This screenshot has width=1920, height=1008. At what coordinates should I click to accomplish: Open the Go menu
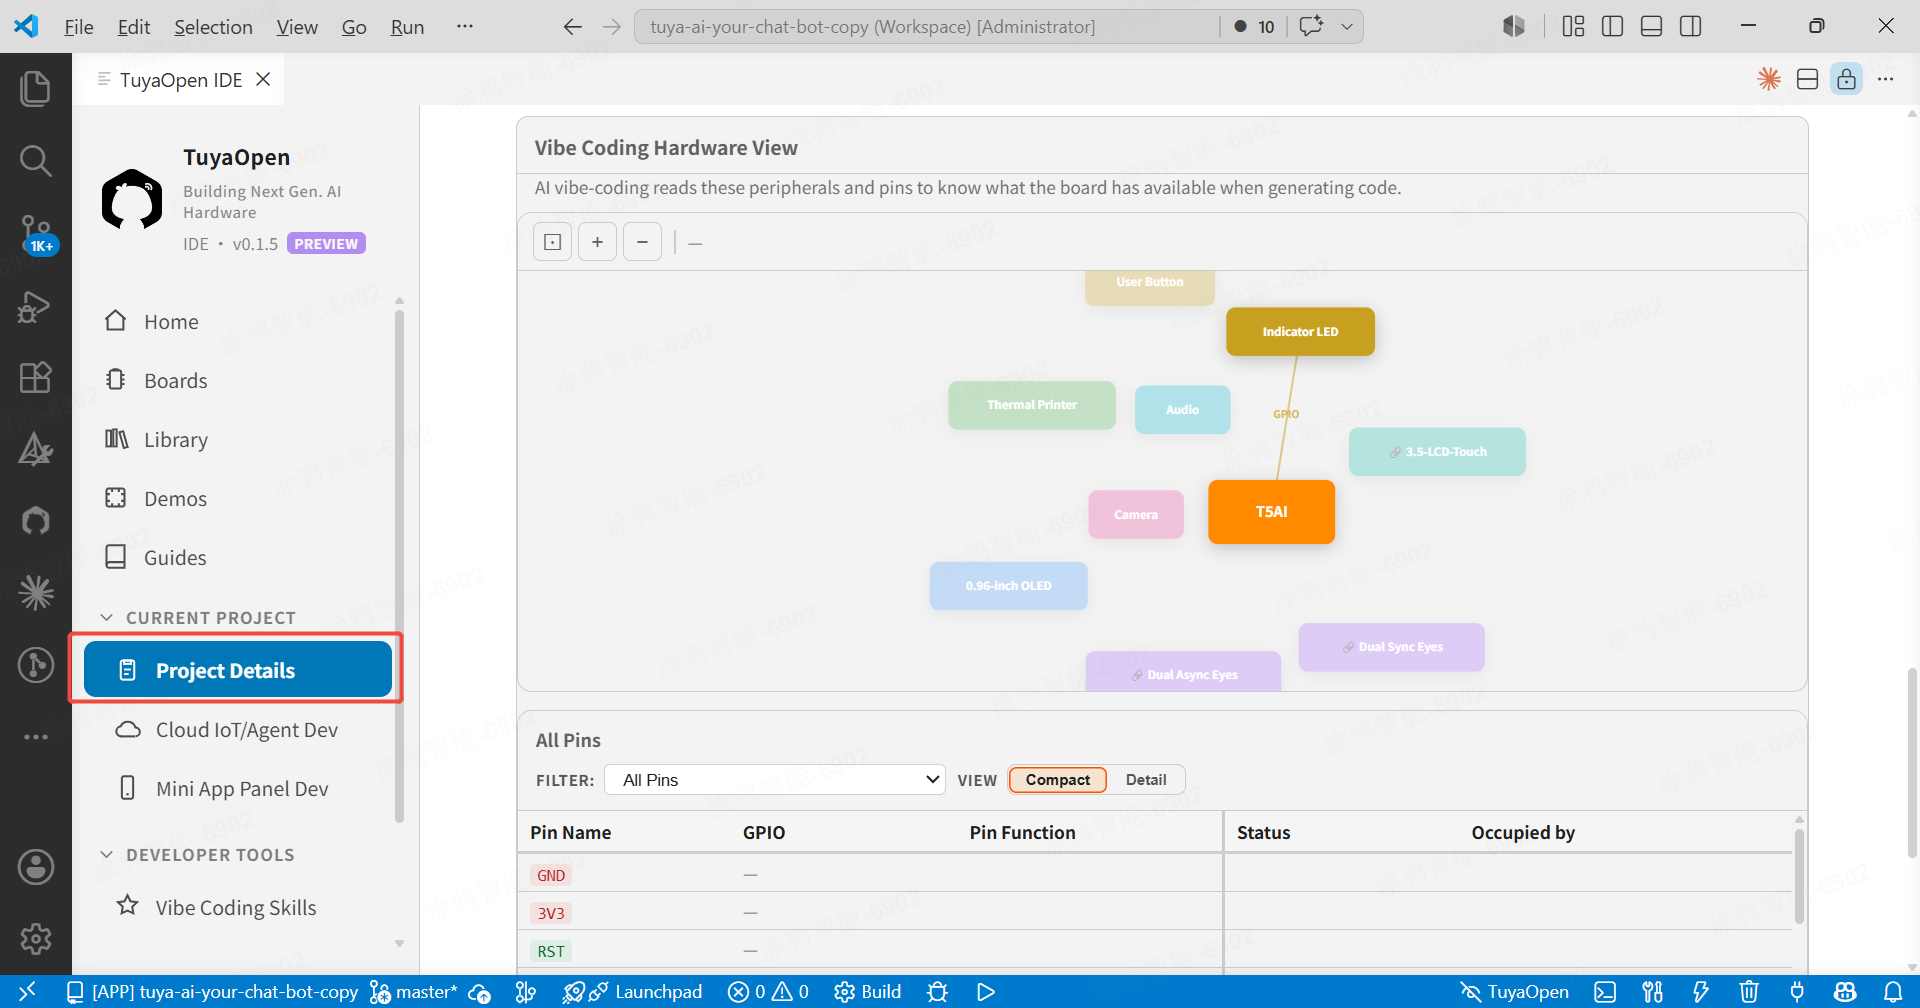click(354, 26)
